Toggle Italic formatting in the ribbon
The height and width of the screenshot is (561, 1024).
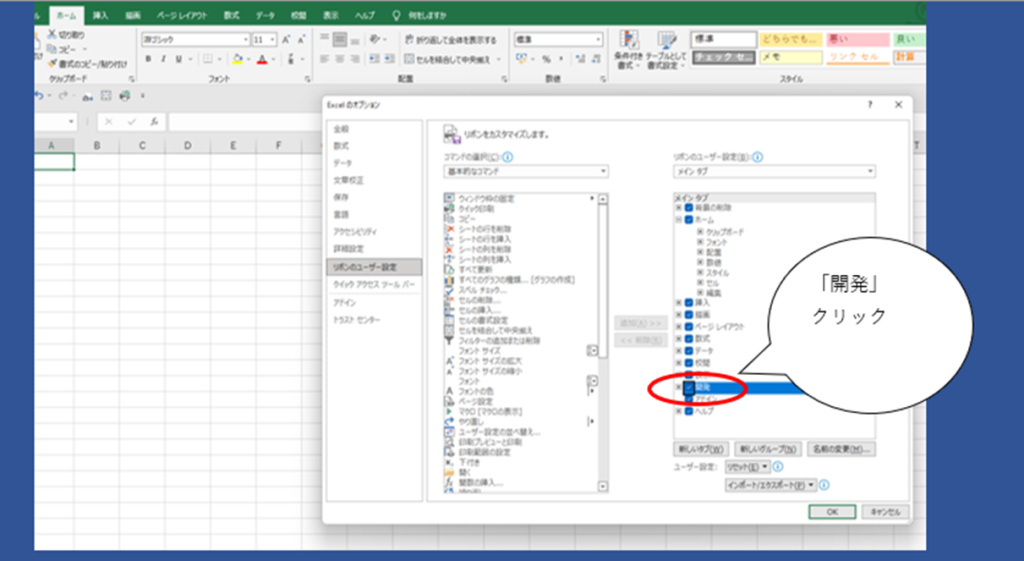pyautogui.click(x=163, y=59)
